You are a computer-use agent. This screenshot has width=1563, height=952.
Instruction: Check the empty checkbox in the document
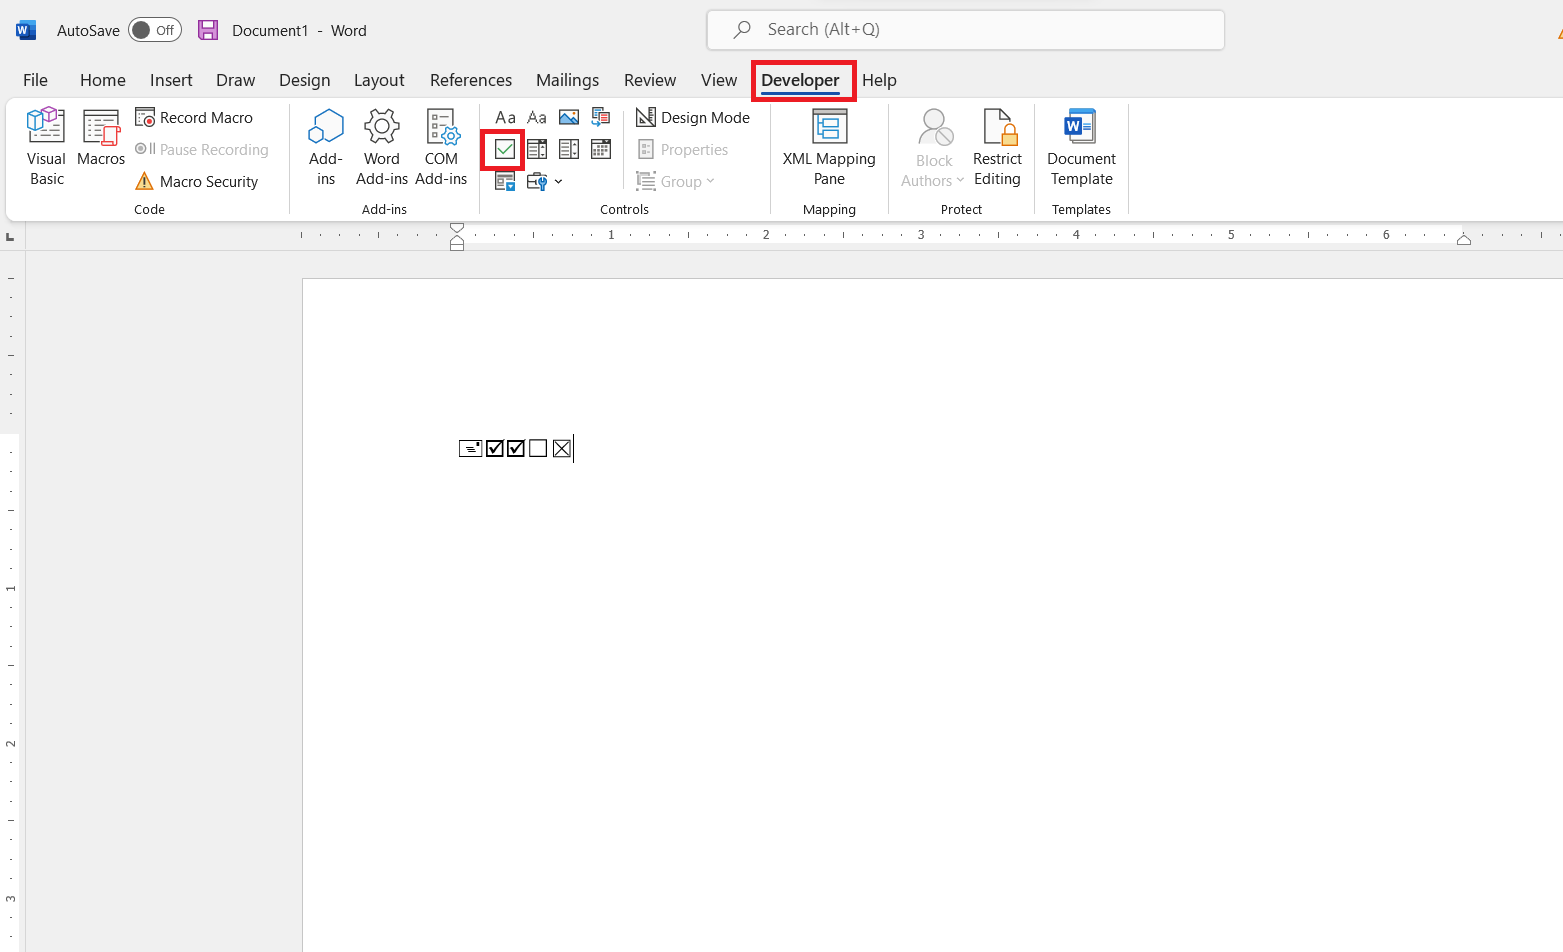click(538, 448)
